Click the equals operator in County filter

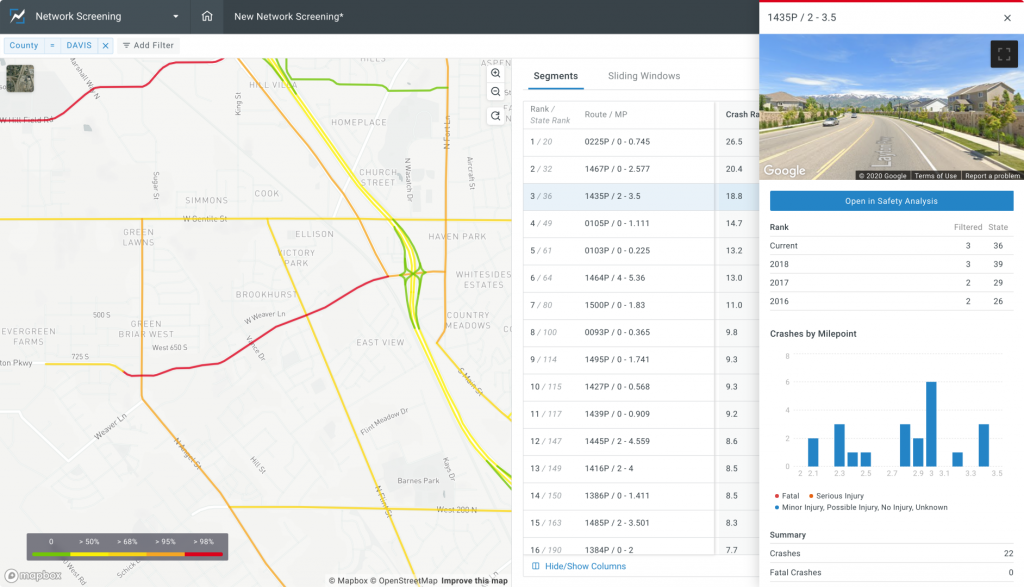point(52,46)
